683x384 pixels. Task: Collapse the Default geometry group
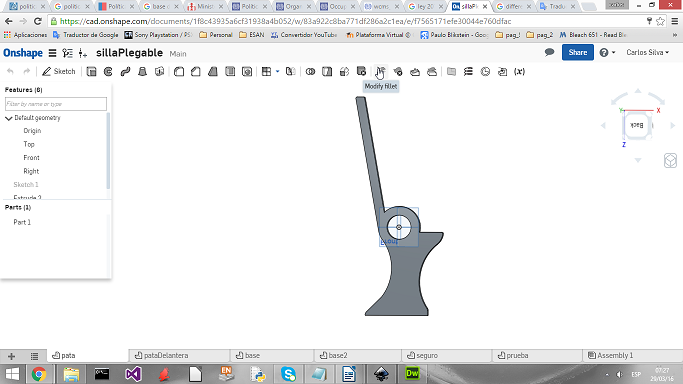pos(8,118)
